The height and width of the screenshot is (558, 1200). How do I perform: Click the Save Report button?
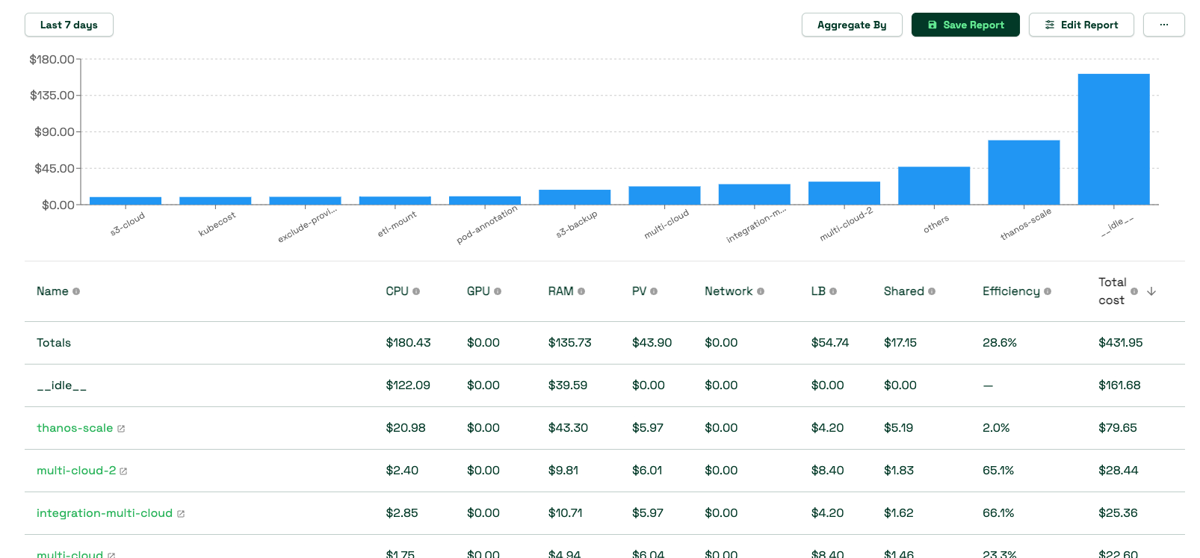pos(965,25)
